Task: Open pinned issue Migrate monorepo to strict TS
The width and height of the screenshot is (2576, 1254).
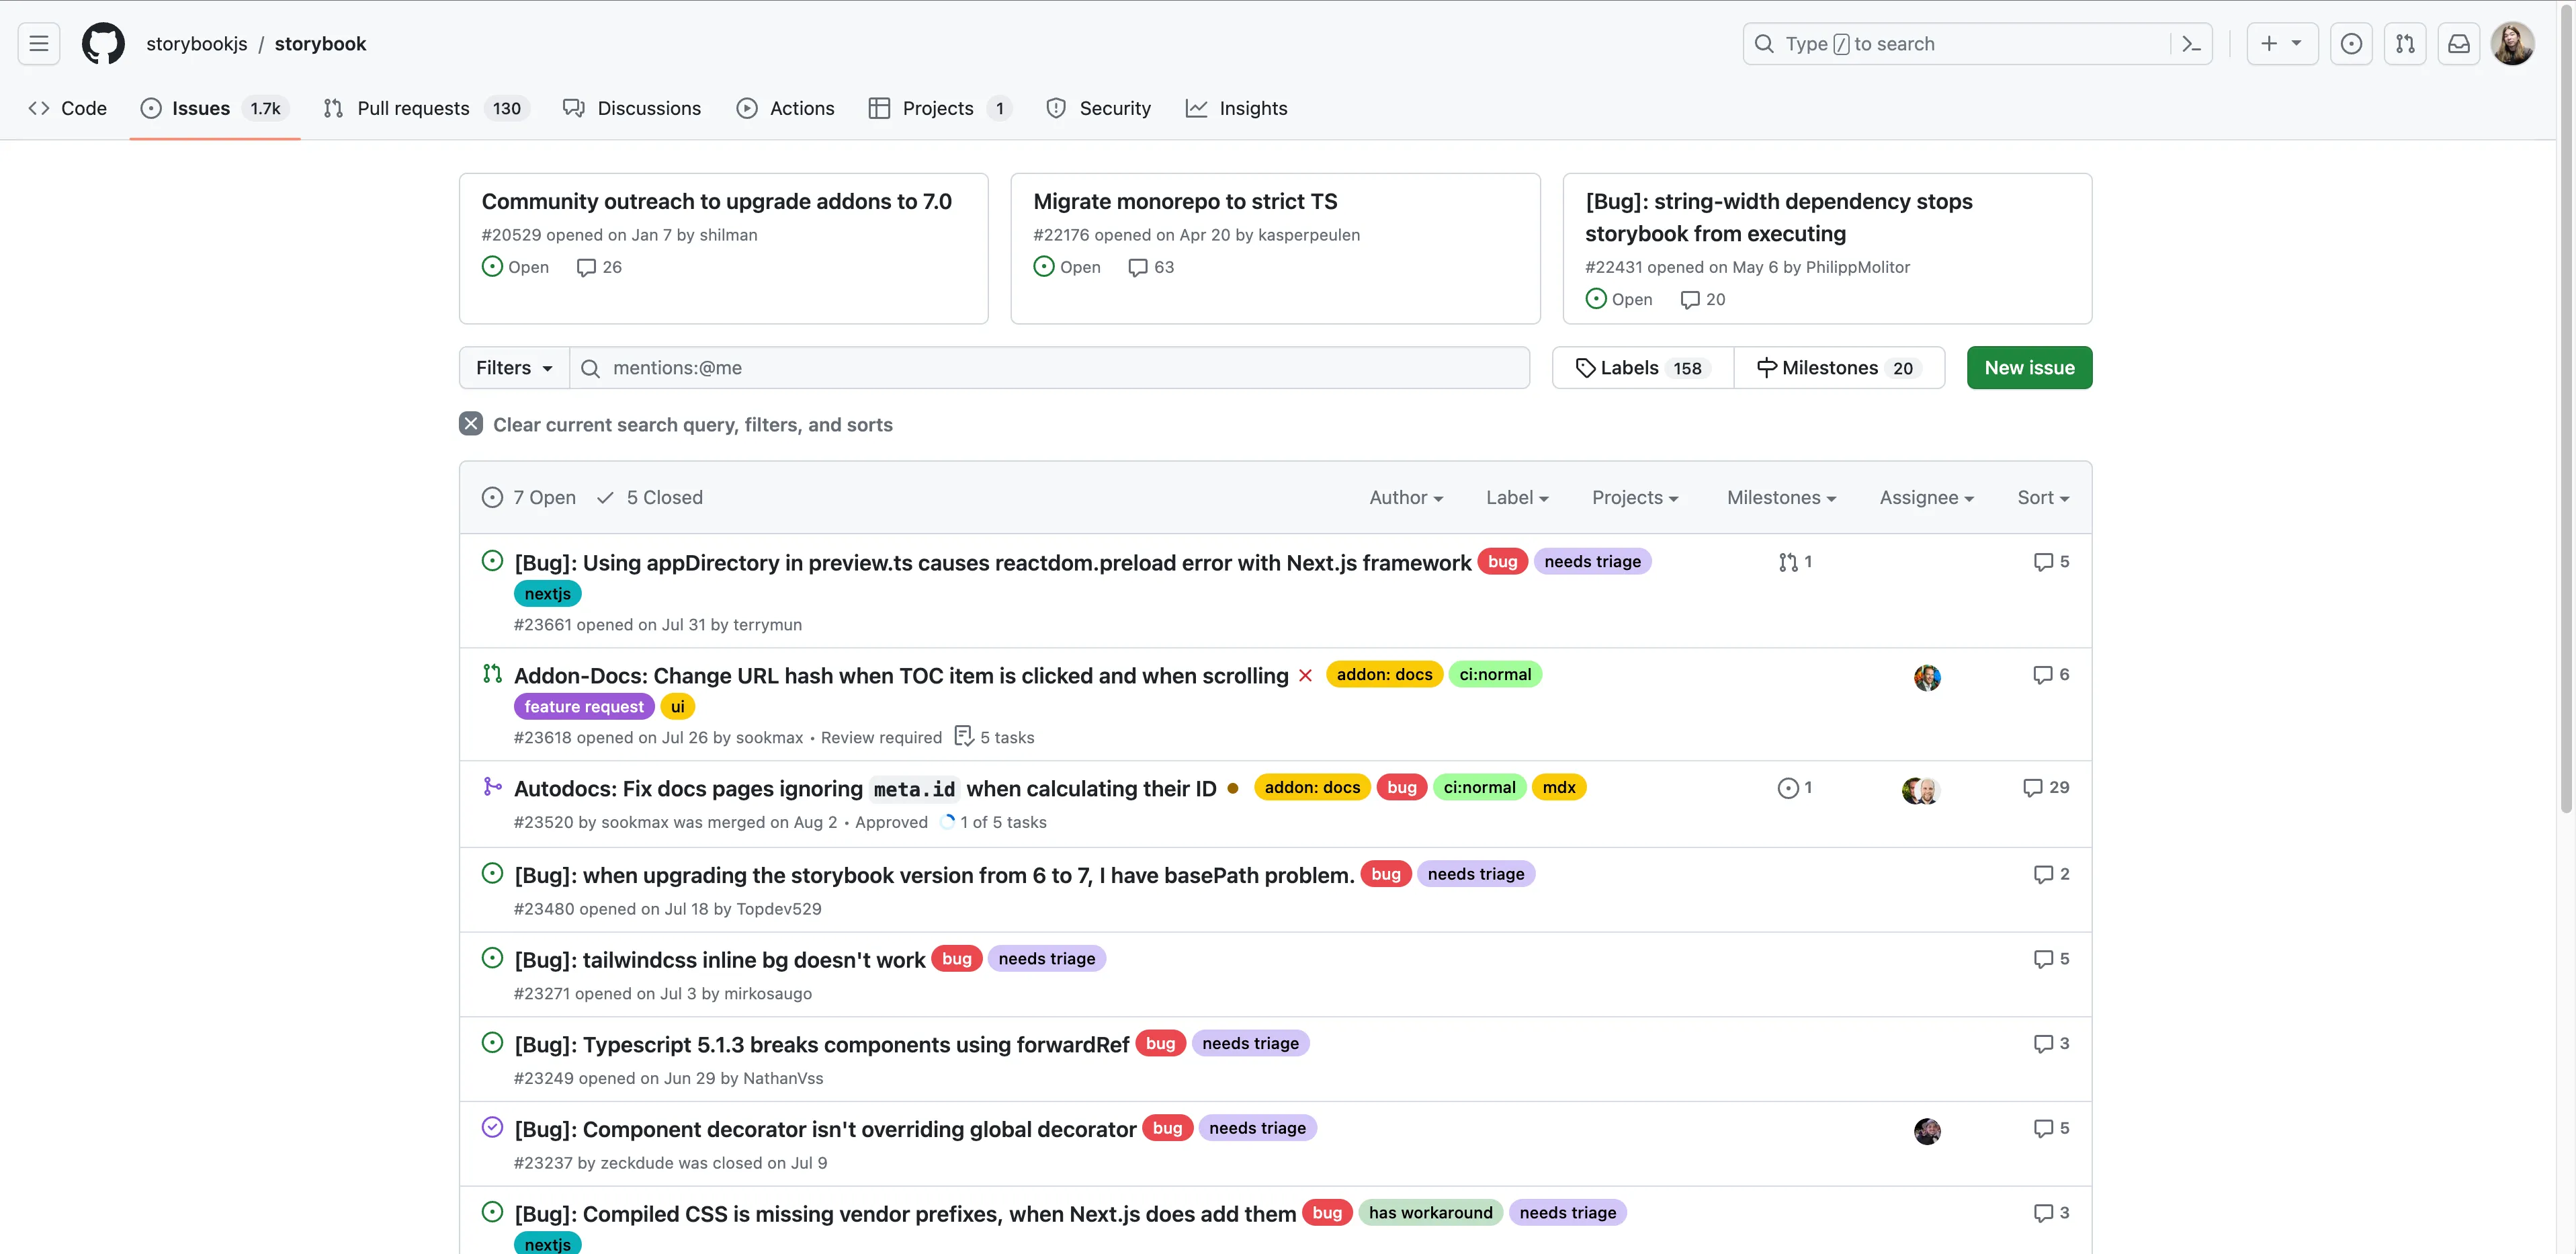Action: [x=1184, y=201]
